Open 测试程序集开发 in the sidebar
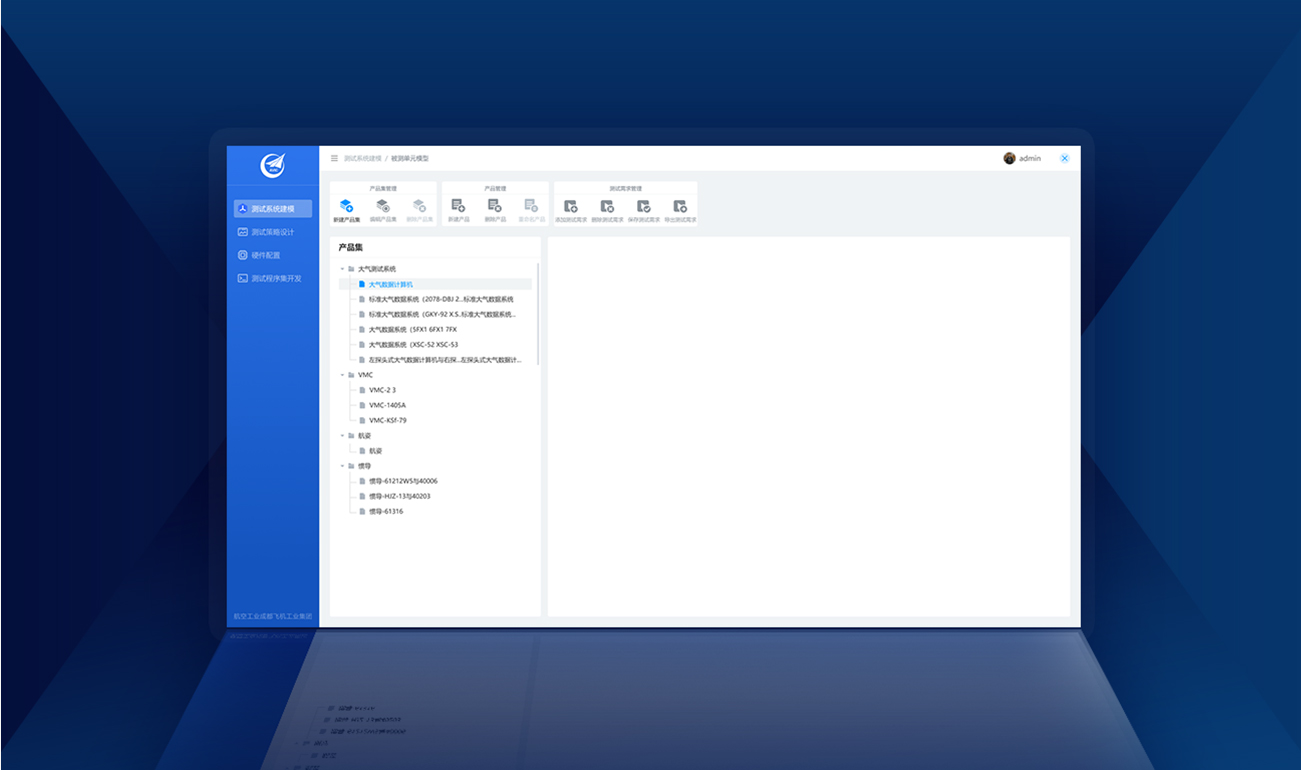 (x=275, y=278)
